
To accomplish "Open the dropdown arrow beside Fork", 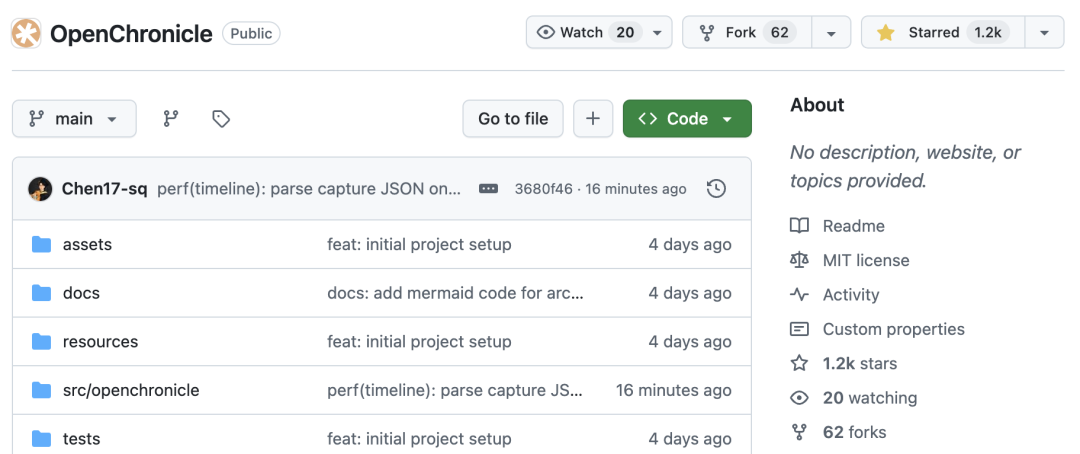I will click(831, 33).
